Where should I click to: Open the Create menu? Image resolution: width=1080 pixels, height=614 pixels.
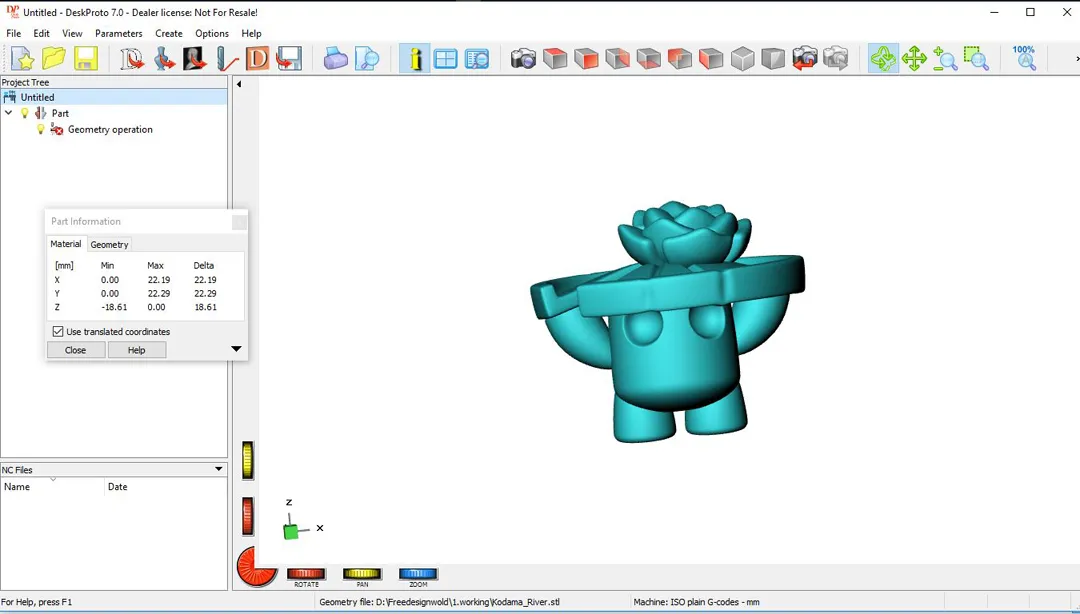(169, 33)
